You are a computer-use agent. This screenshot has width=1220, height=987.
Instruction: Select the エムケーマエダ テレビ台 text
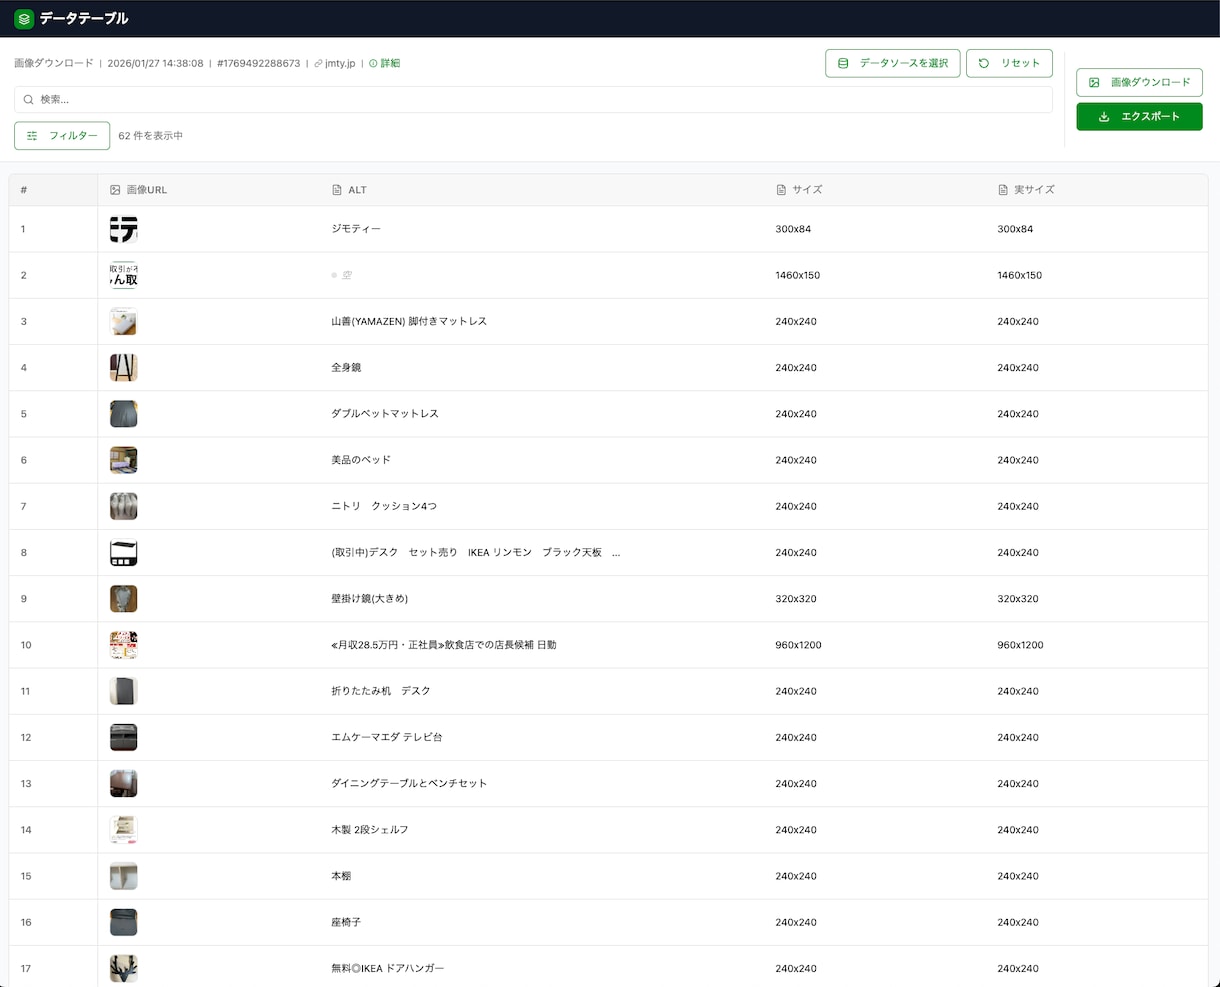(387, 737)
